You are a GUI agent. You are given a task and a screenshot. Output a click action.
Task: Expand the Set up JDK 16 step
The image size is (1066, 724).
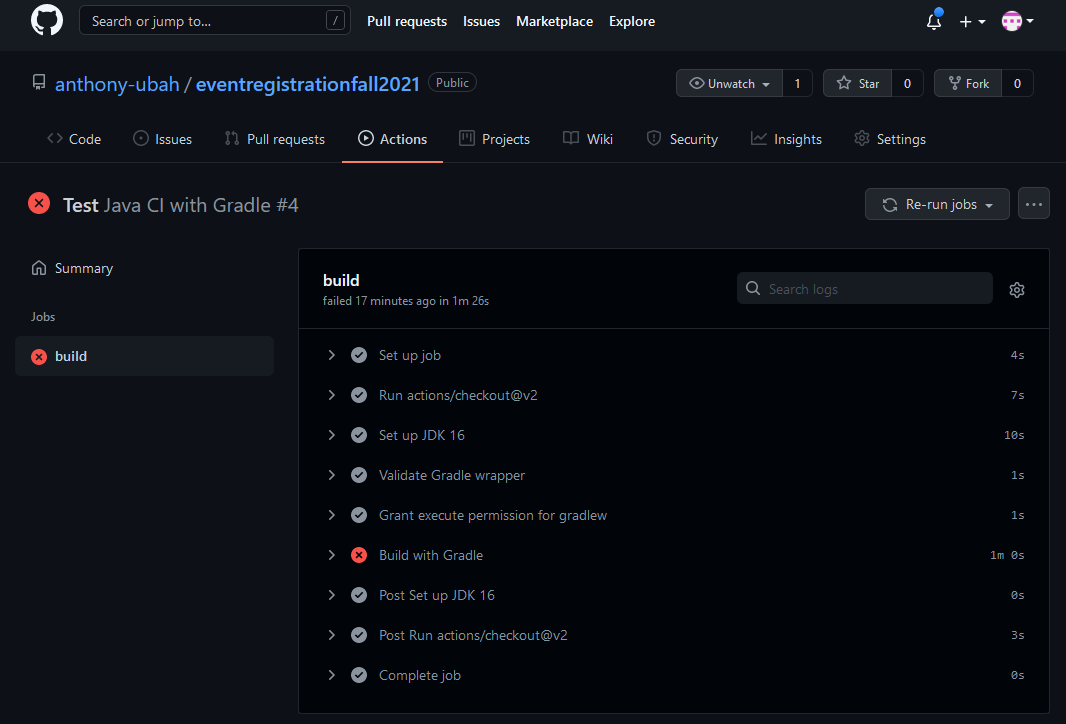332,435
